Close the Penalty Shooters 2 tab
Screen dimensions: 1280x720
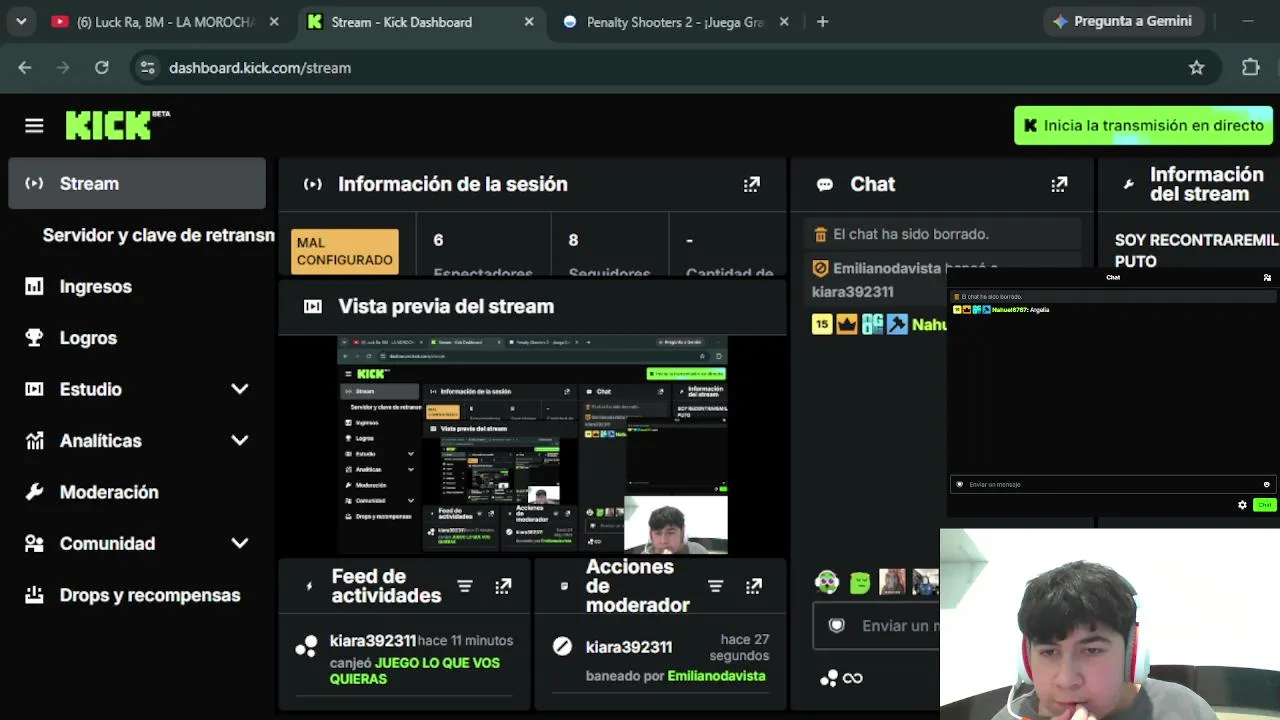click(x=784, y=22)
